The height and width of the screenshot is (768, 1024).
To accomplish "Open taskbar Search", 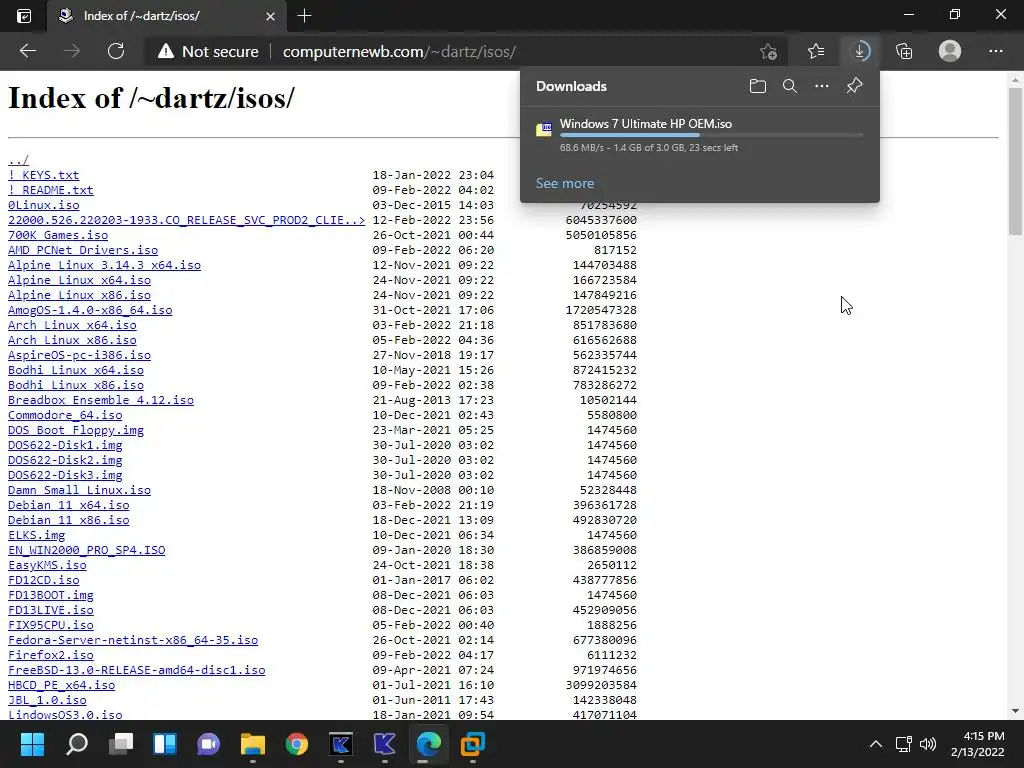I will pos(76,744).
